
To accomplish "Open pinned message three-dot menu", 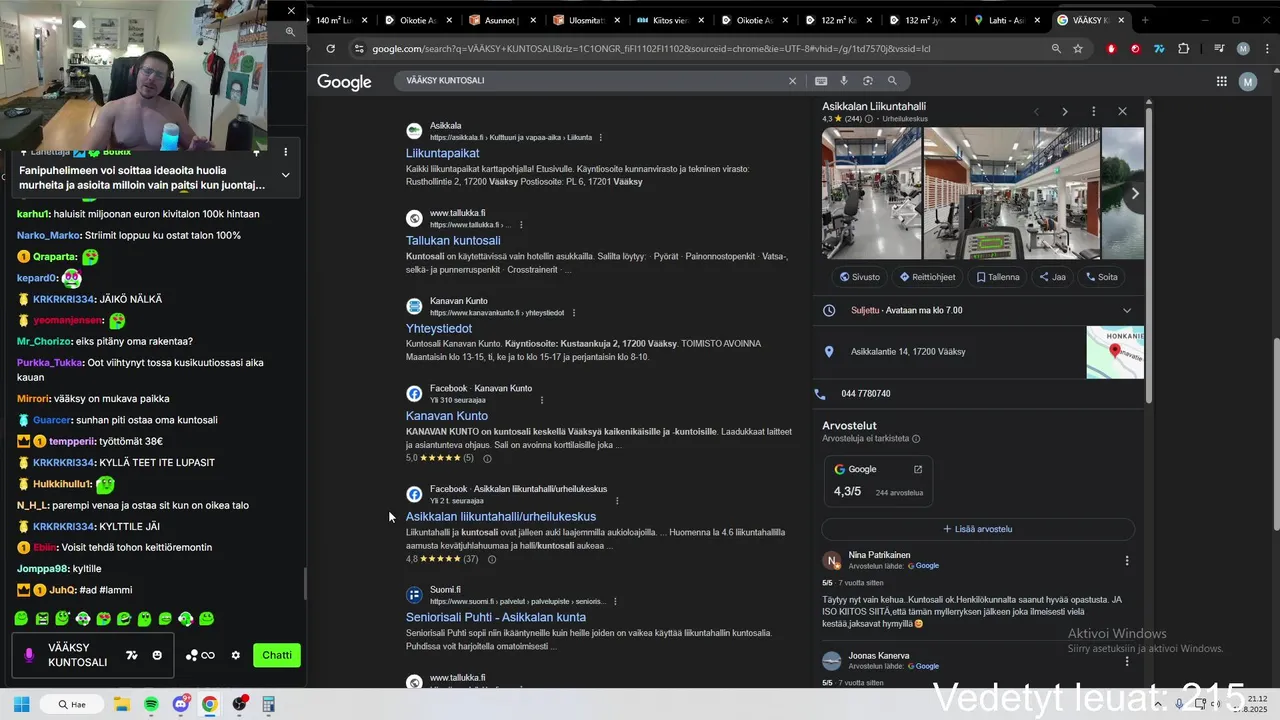I will pyautogui.click(x=285, y=152).
